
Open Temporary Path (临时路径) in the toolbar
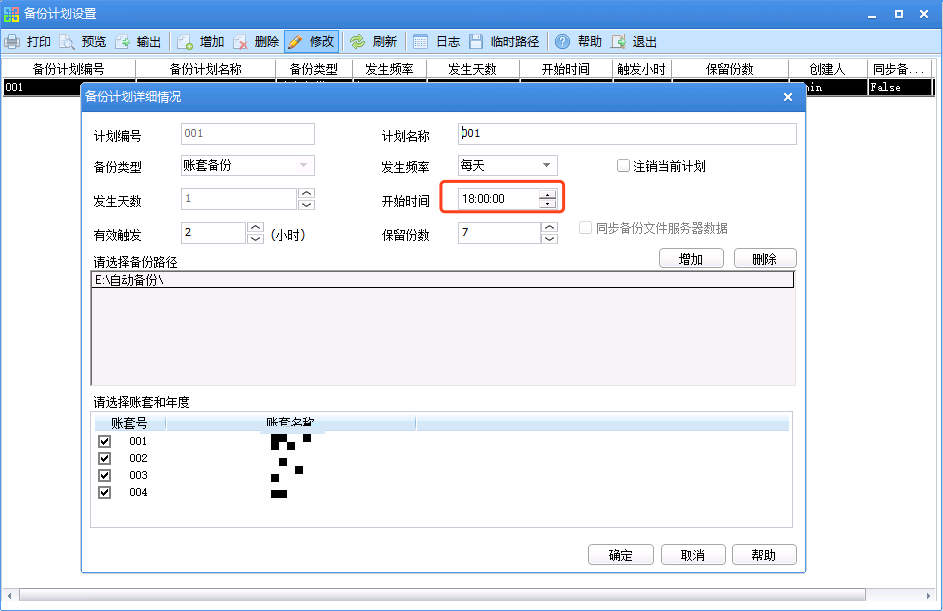pyautogui.click(x=476, y=42)
